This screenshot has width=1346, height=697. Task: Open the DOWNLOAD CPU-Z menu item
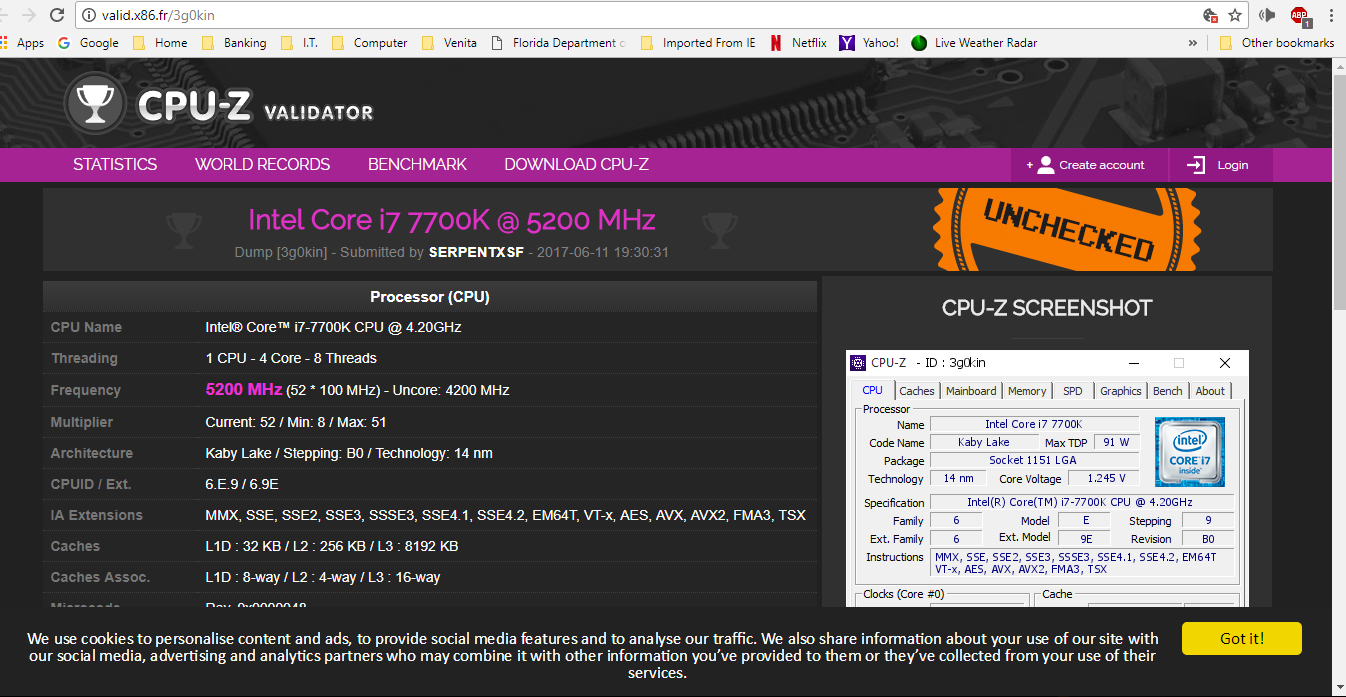[577, 165]
